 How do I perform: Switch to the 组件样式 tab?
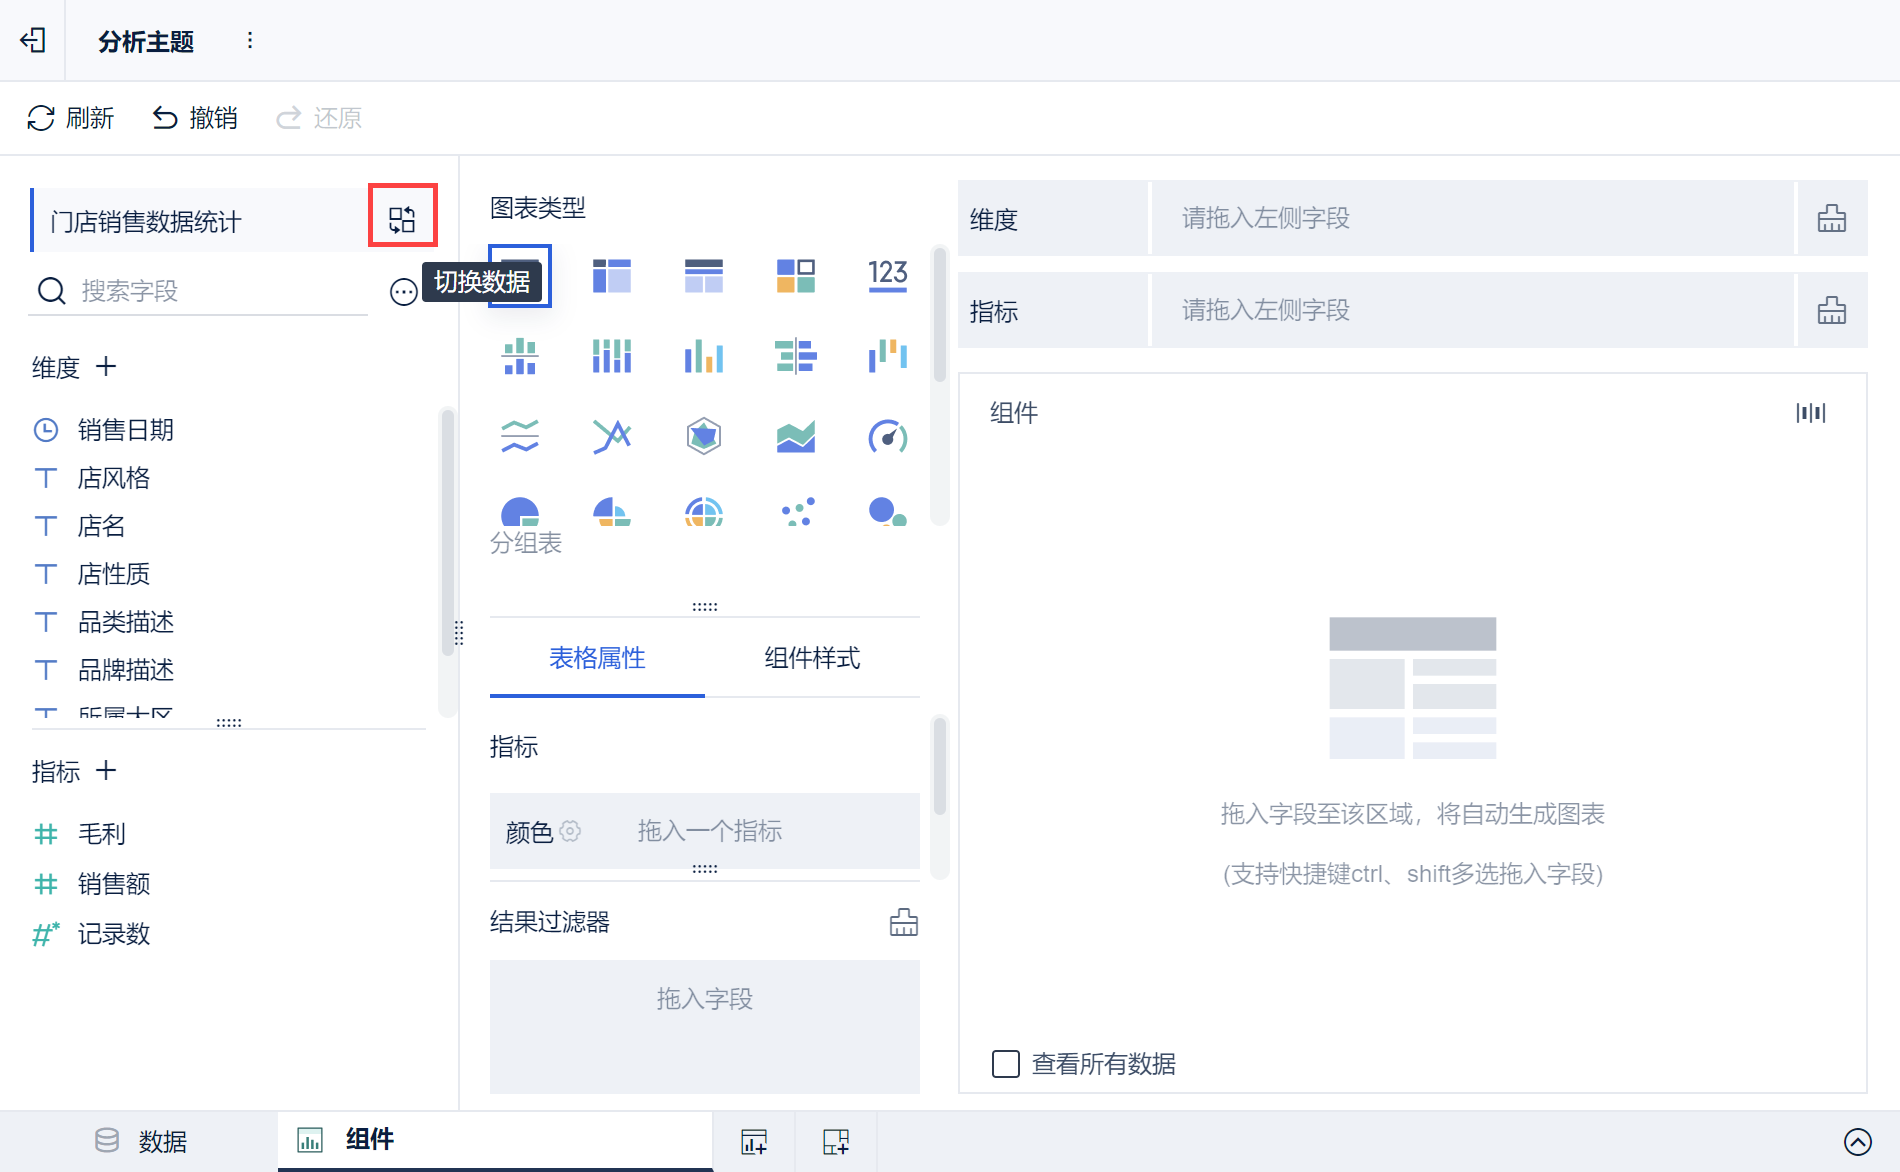[812, 658]
